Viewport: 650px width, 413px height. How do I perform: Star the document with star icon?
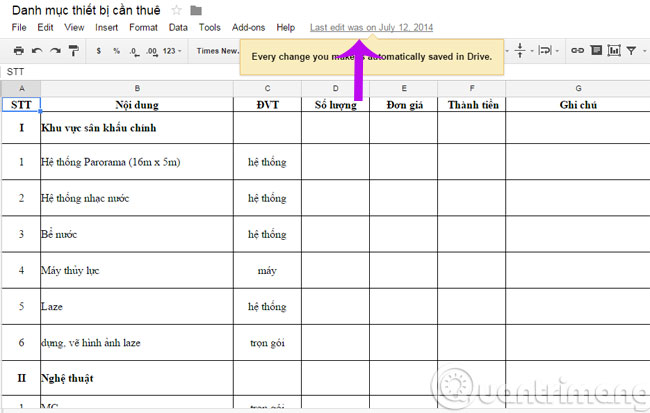point(177,10)
